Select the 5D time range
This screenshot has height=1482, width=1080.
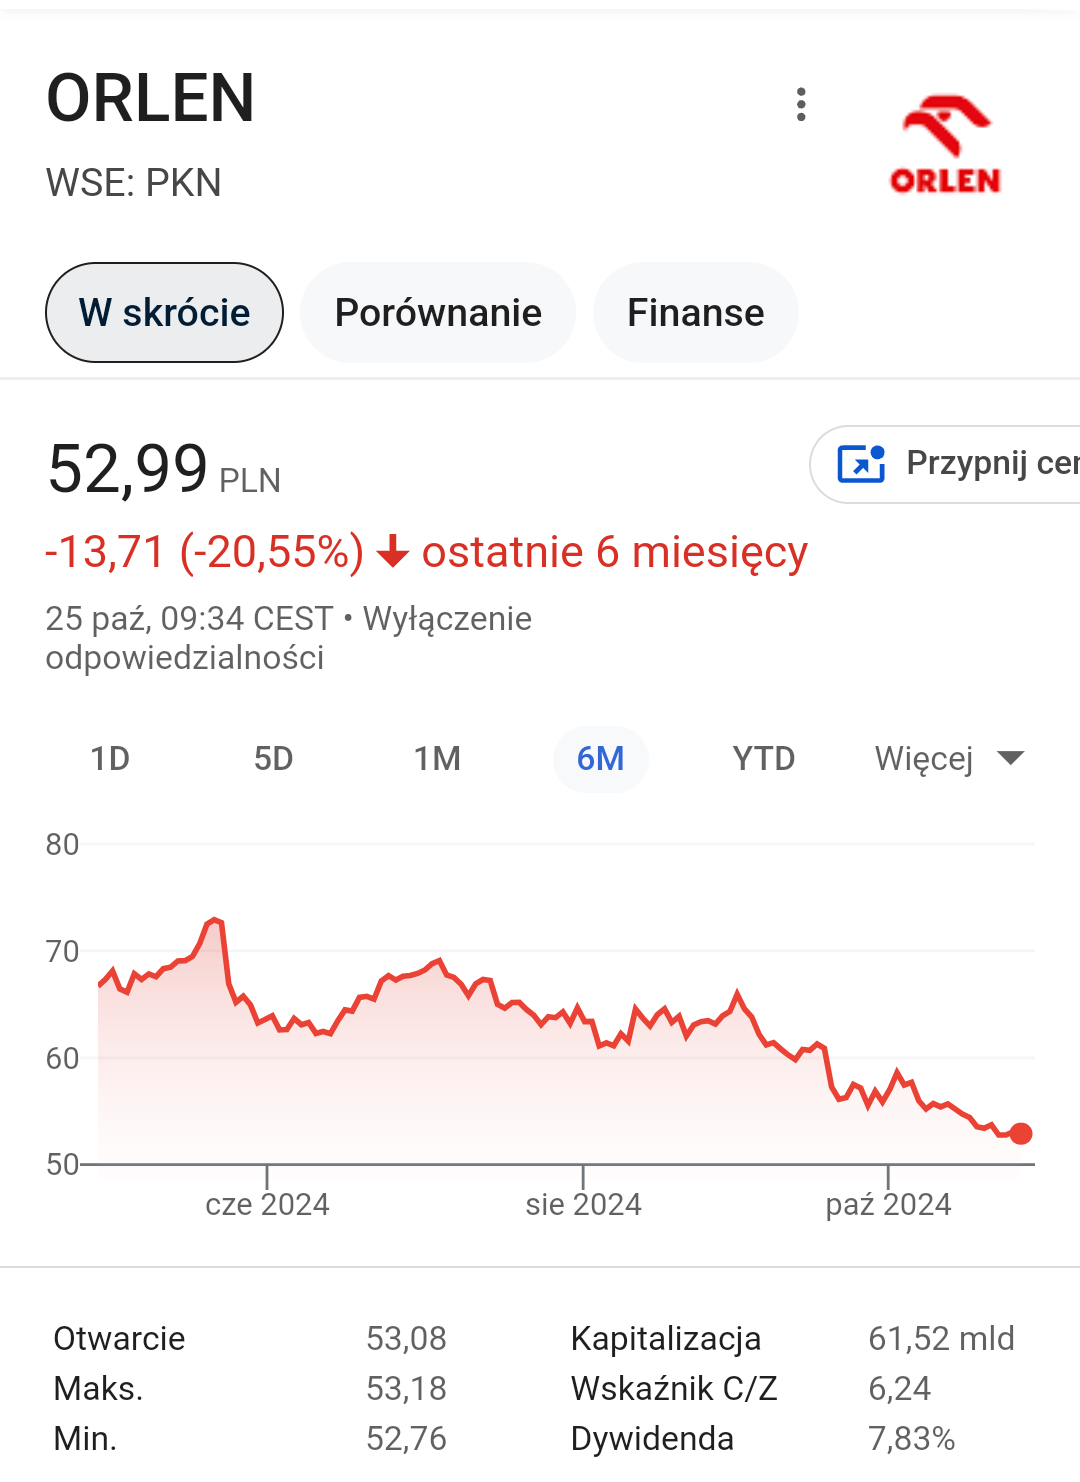coord(273,759)
